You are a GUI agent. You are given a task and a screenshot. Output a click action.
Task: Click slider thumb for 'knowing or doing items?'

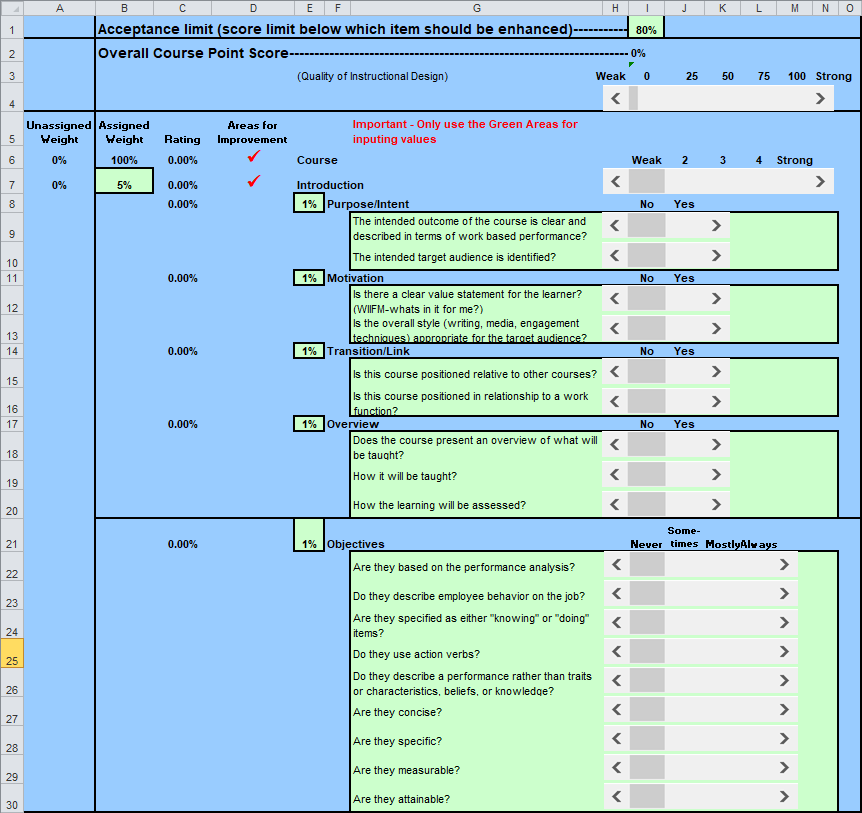tap(647, 622)
